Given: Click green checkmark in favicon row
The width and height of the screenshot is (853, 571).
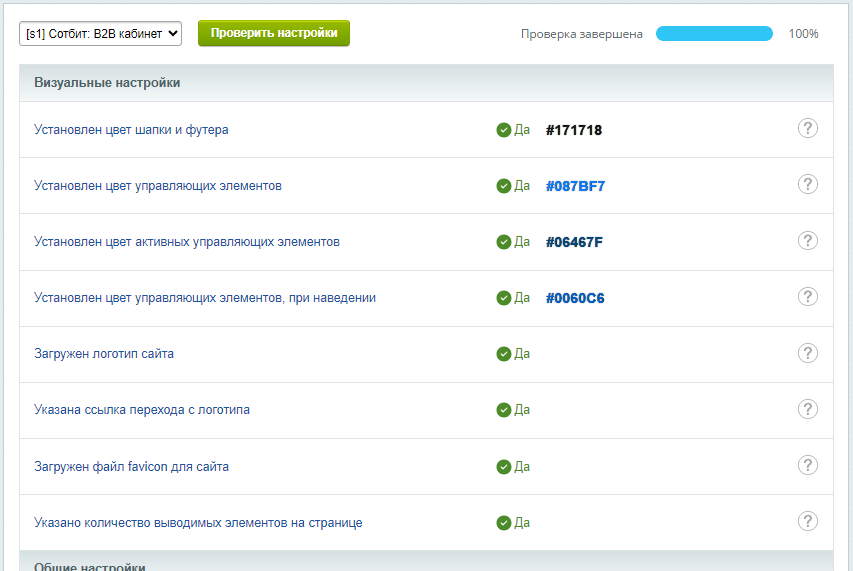Looking at the screenshot, I should [504, 467].
